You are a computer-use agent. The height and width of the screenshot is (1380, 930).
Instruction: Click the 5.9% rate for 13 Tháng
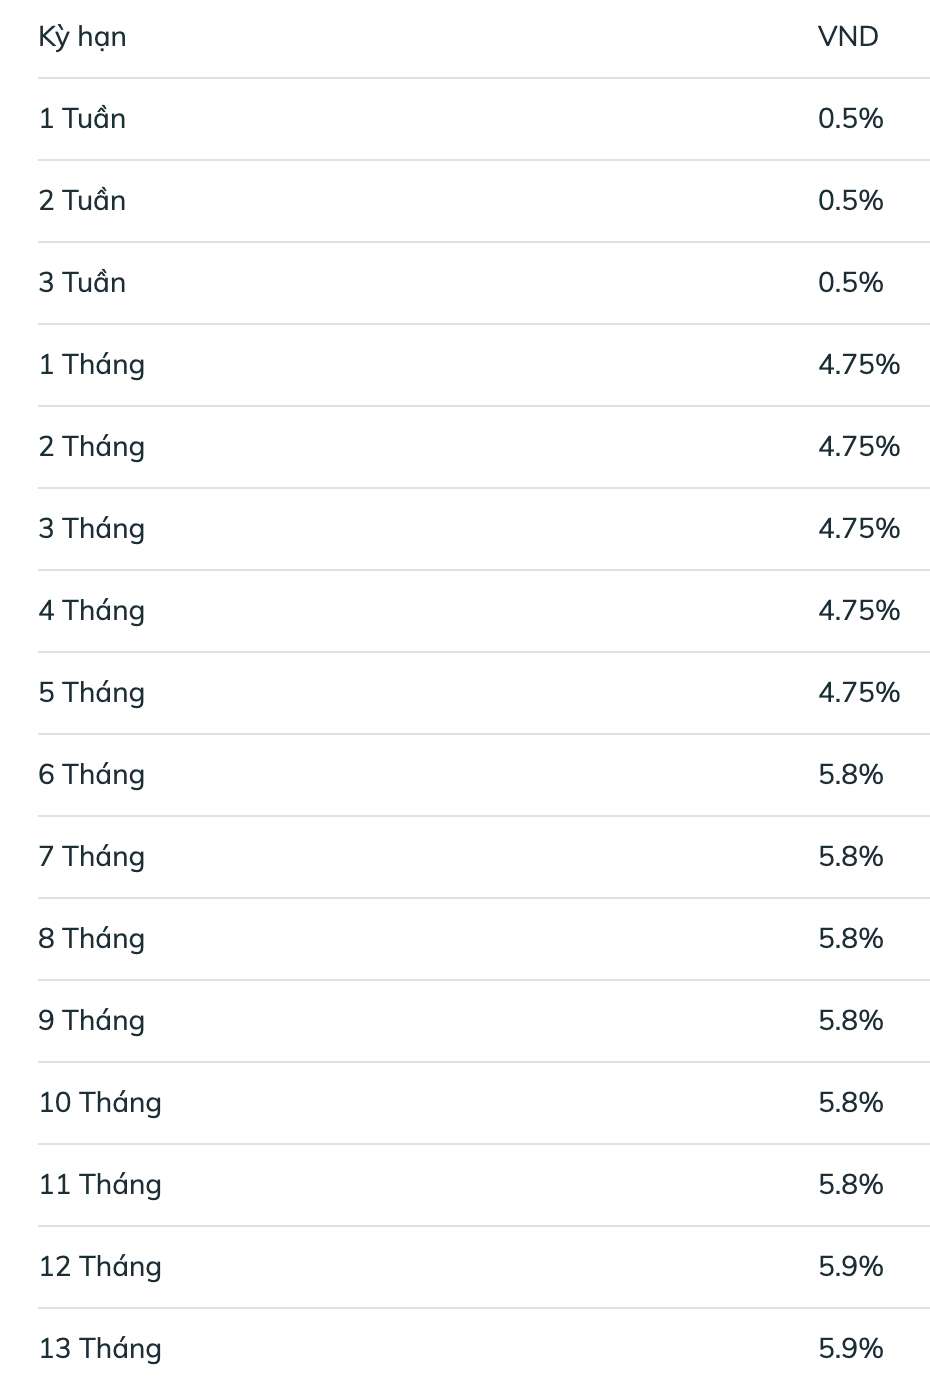[850, 1349]
